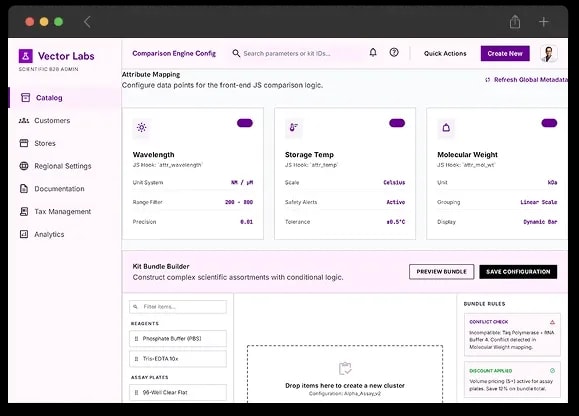The height and width of the screenshot is (416, 579).
Task: Click Refresh Global Metadata link
Action: 526,80
